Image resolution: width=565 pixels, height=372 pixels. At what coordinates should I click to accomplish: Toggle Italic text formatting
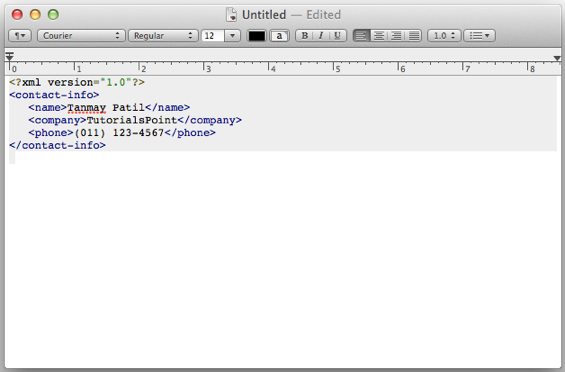(x=321, y=36)
